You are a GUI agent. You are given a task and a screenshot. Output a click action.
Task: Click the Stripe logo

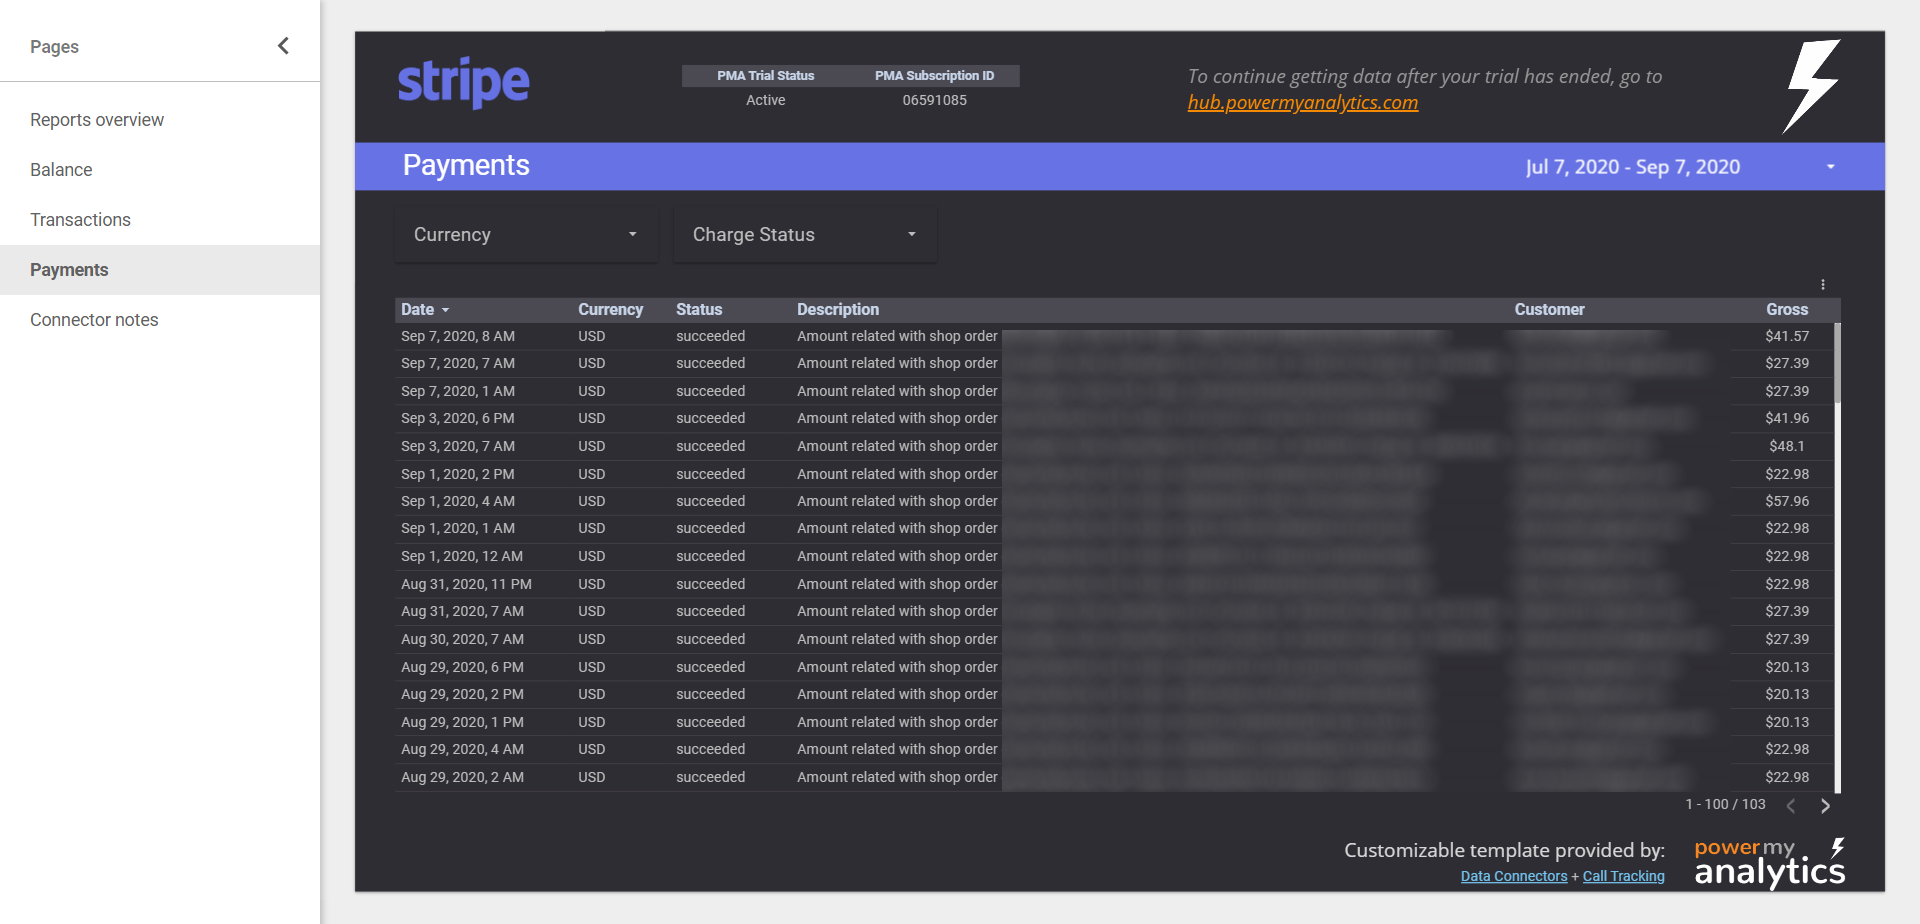(x=464, y=83)
